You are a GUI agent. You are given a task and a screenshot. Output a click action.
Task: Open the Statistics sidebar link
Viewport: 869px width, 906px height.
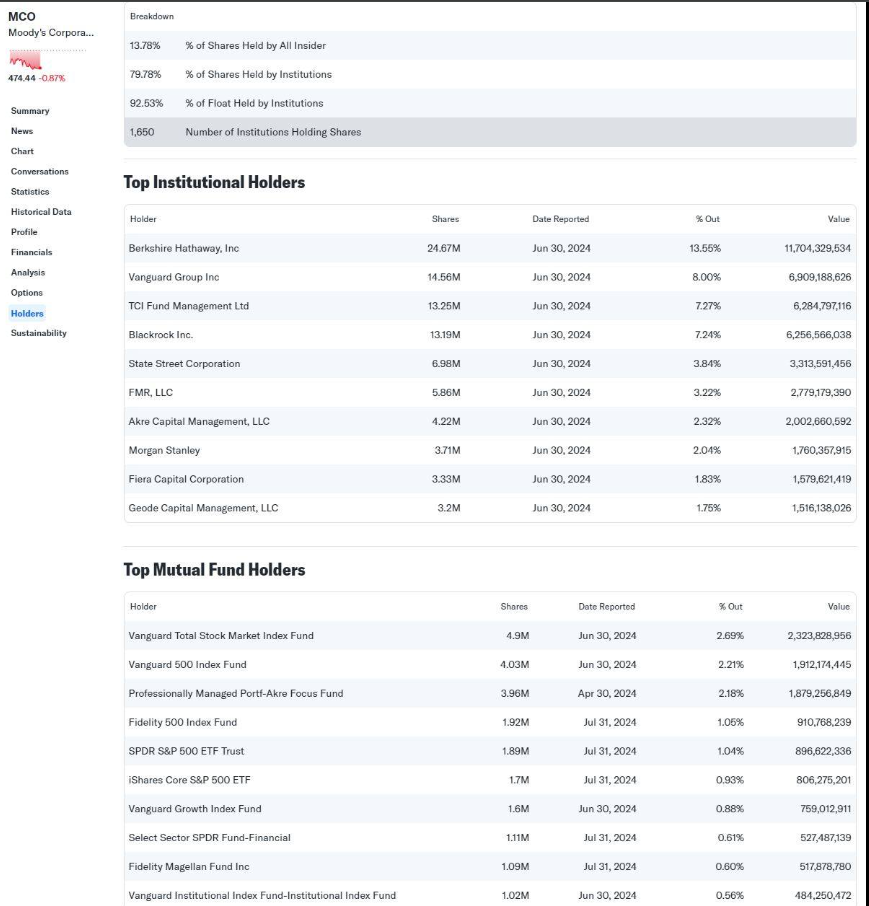point(30,192)
